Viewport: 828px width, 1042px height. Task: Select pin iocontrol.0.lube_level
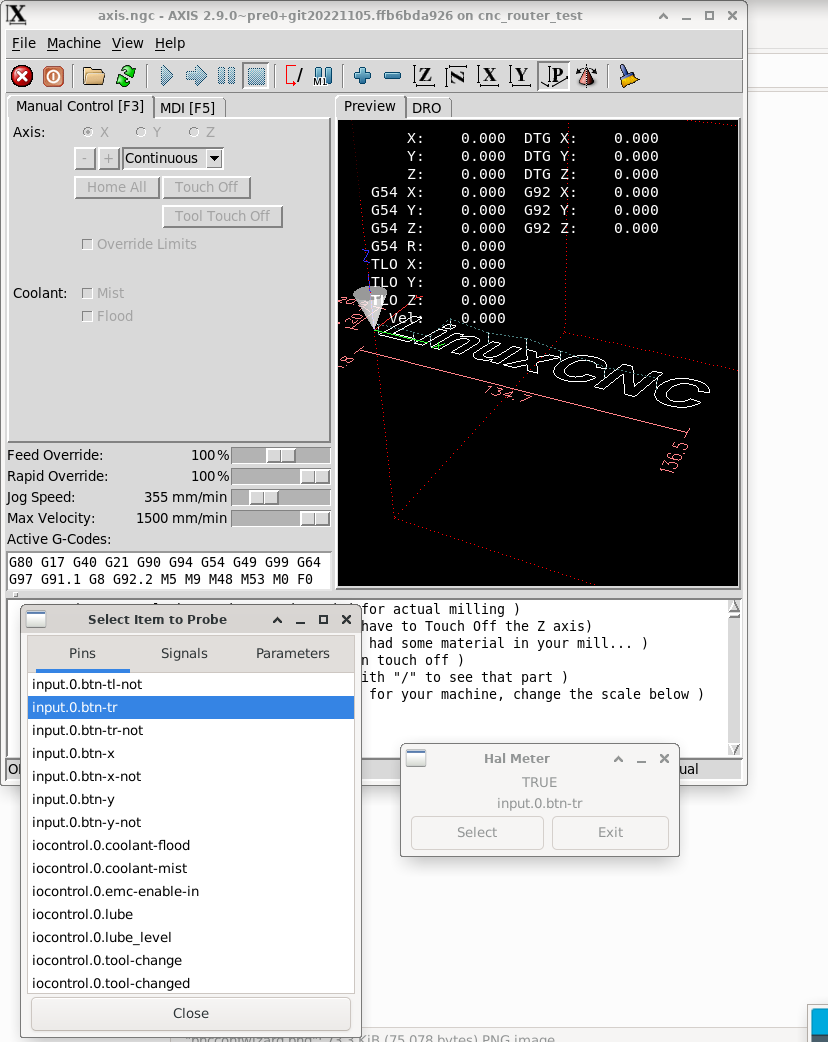point(191,938)
